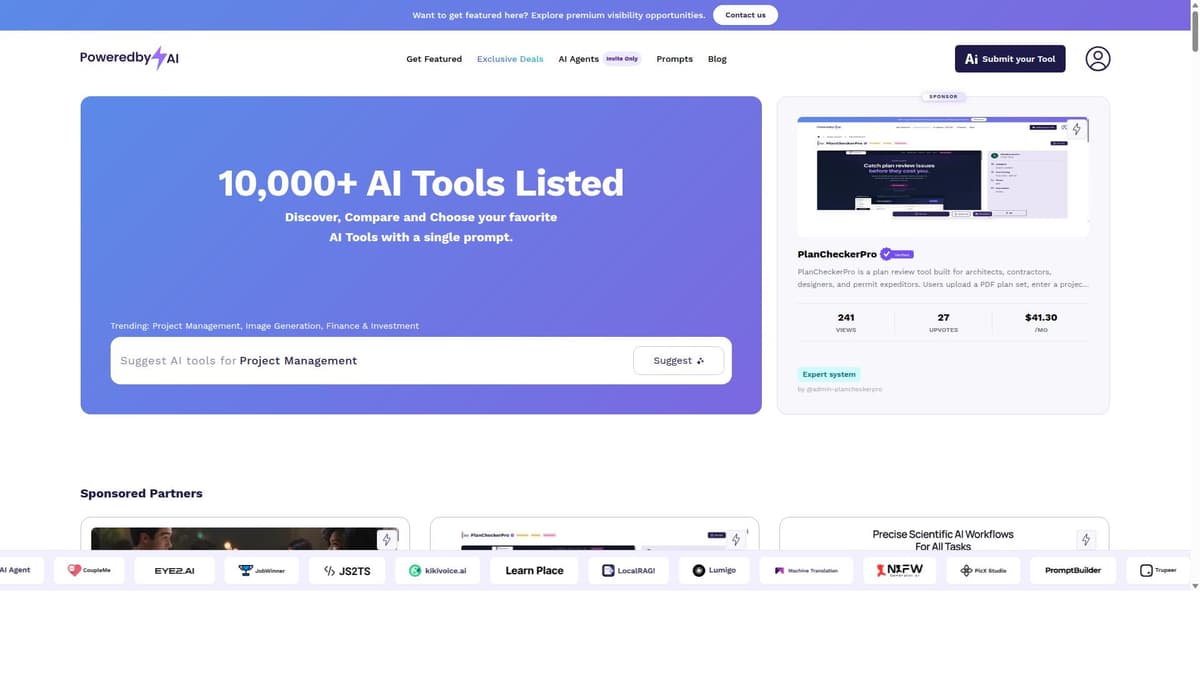Click the verified badge beside PlanCheckerPro

point(897,254)
